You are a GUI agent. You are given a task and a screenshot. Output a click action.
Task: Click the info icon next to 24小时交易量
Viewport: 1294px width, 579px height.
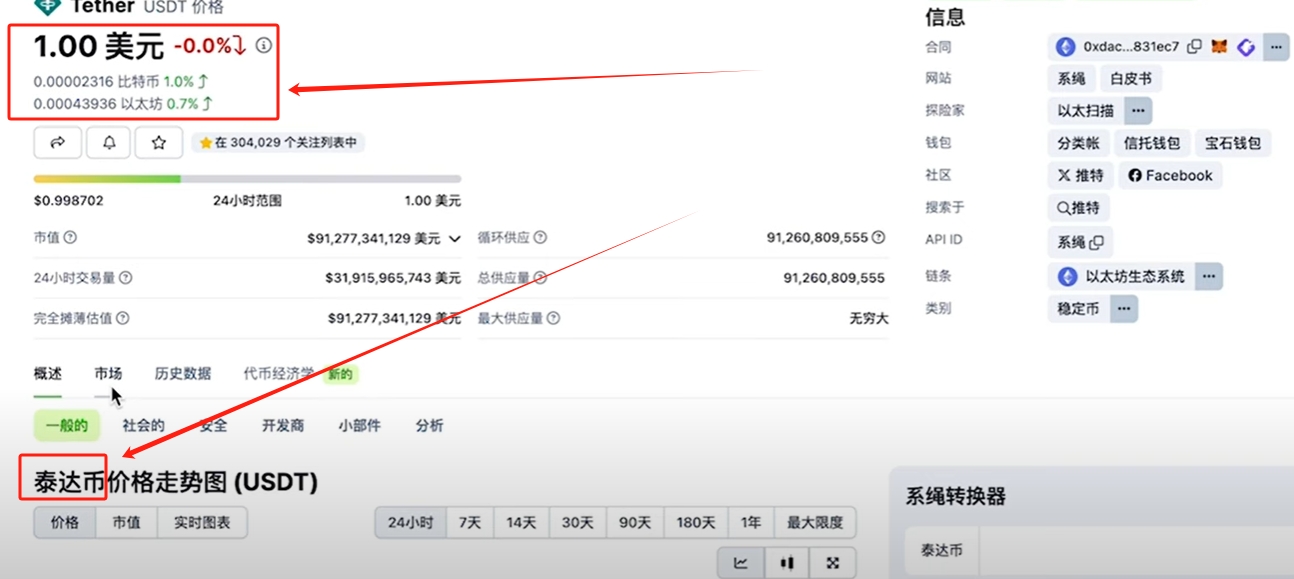pos(125,278)
